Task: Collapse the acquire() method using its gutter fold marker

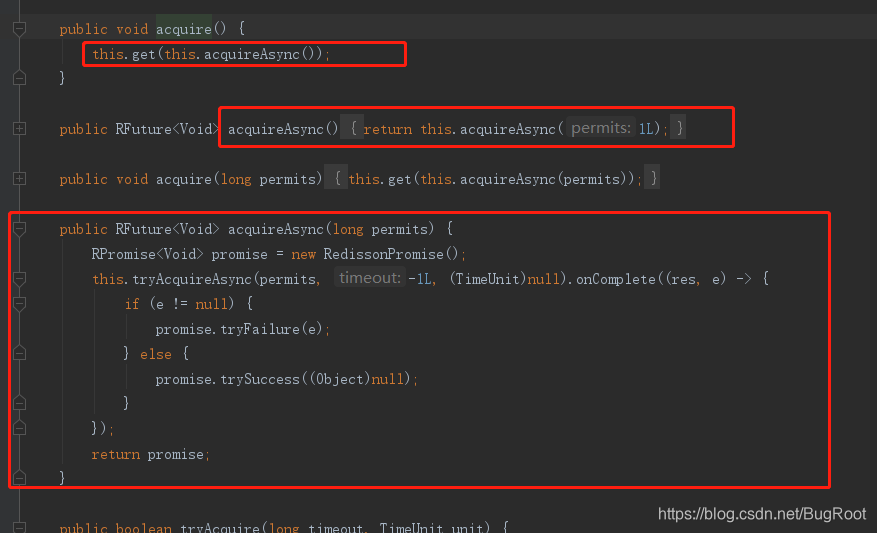Action: pos(19,29)
